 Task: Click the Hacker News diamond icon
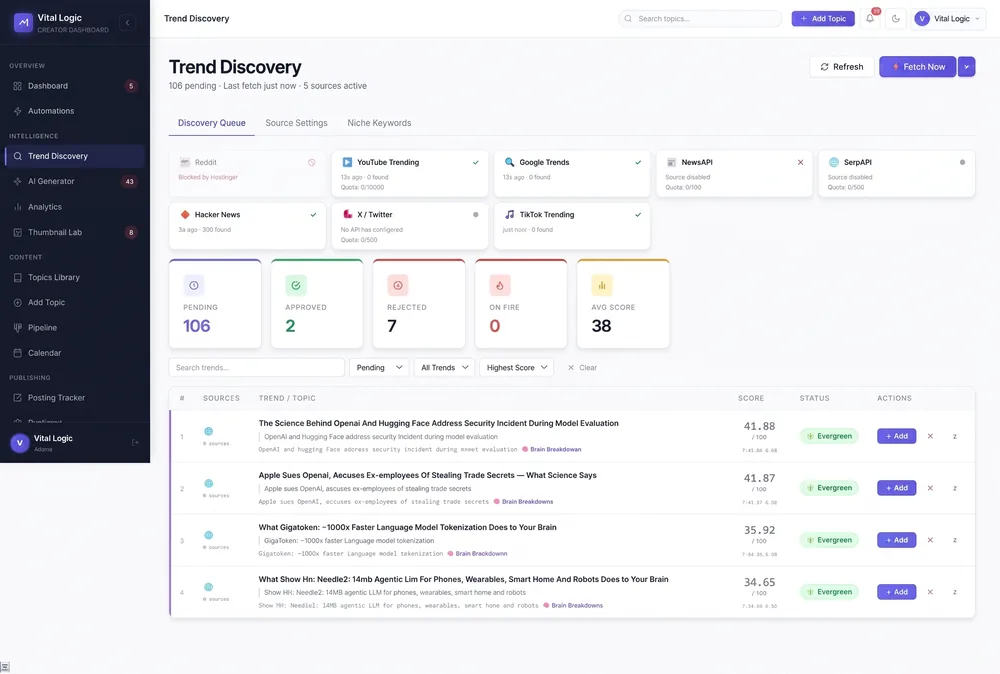[185, 215]
